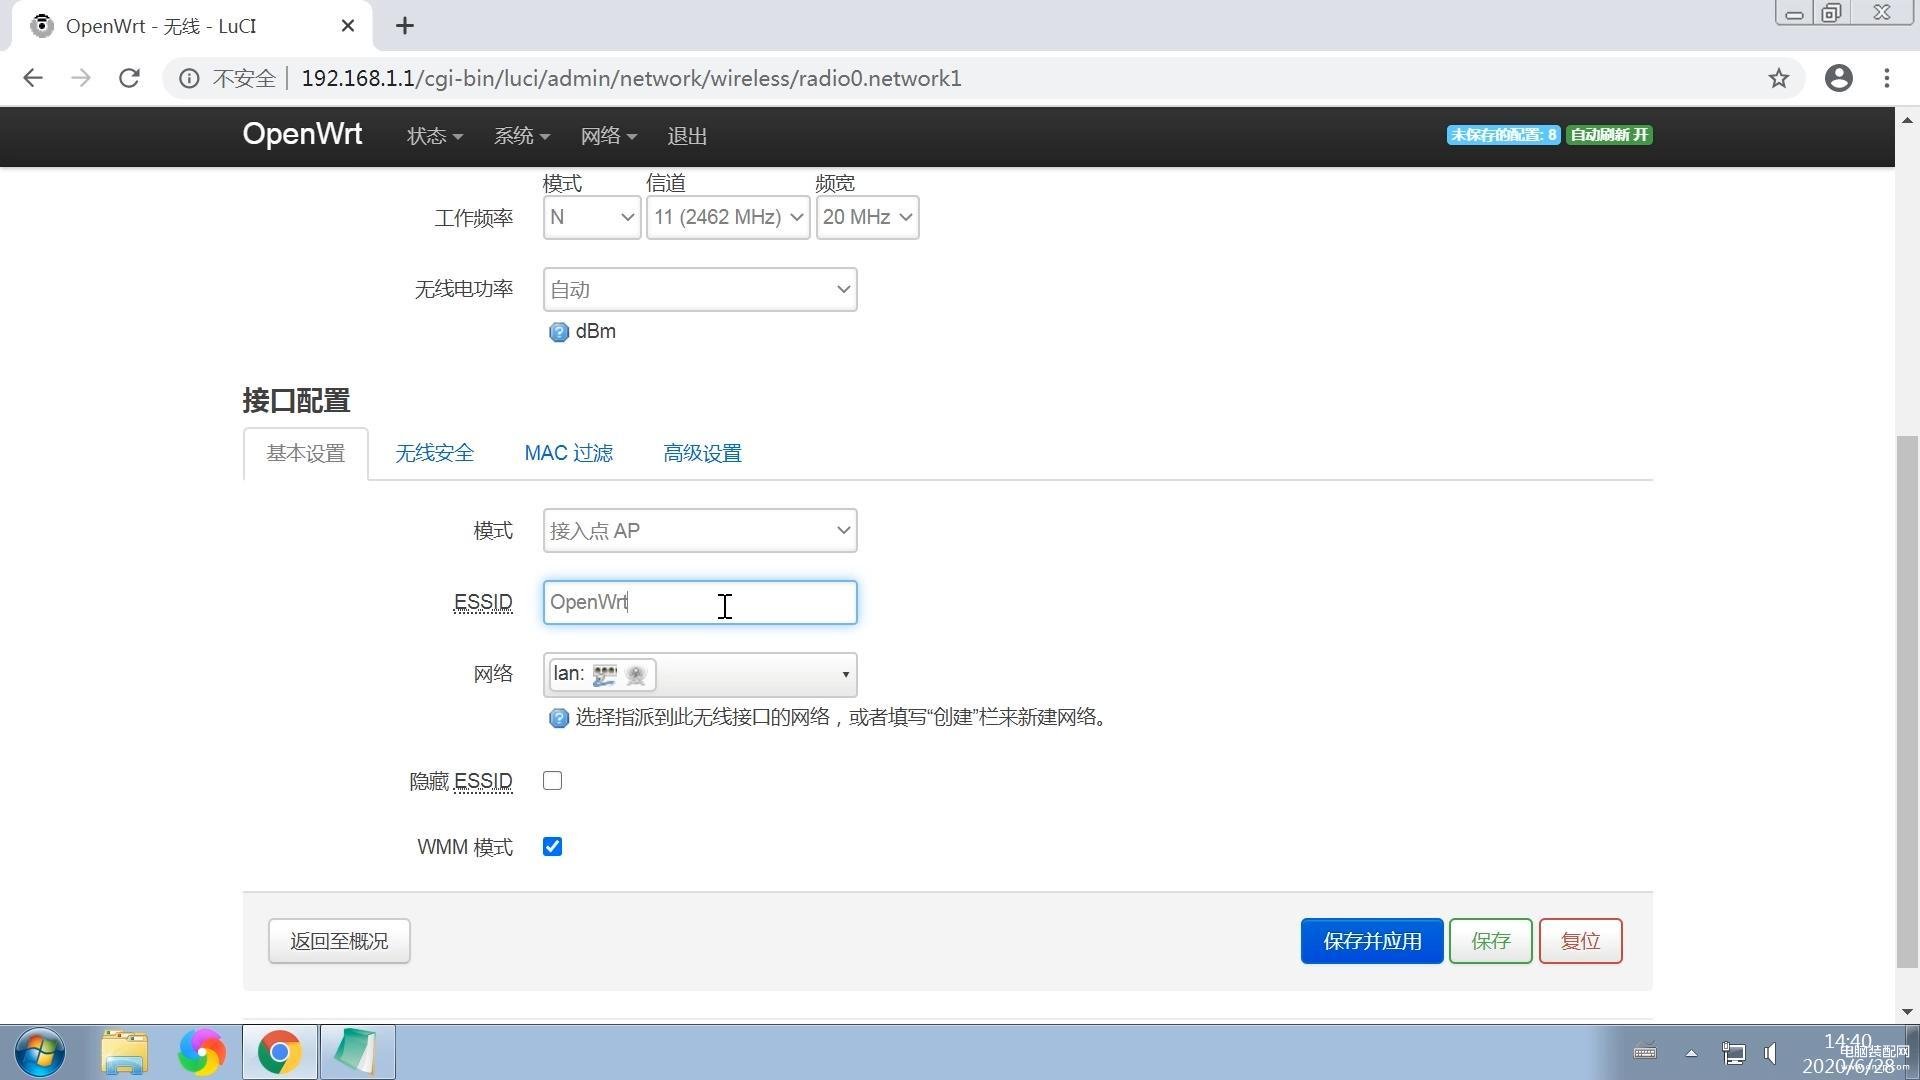Switch to the 无线安全 tab
The image size is (1920, 1080).
pos(434,453)
